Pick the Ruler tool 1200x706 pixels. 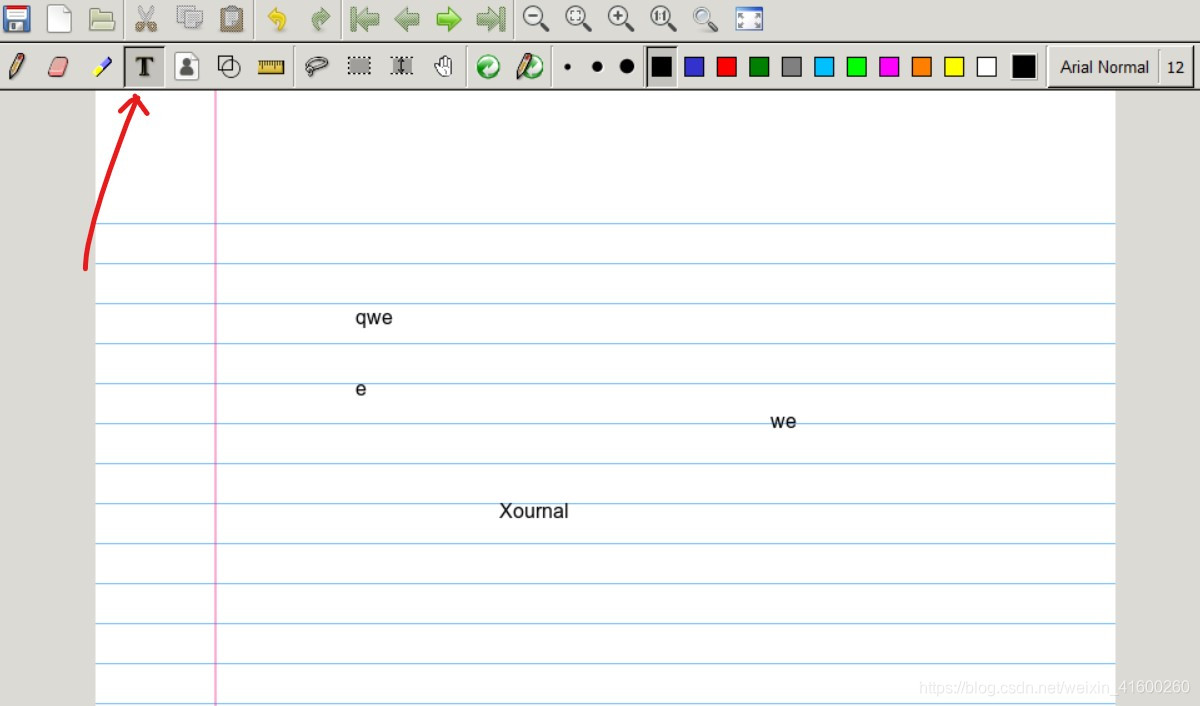pos(271,67)
